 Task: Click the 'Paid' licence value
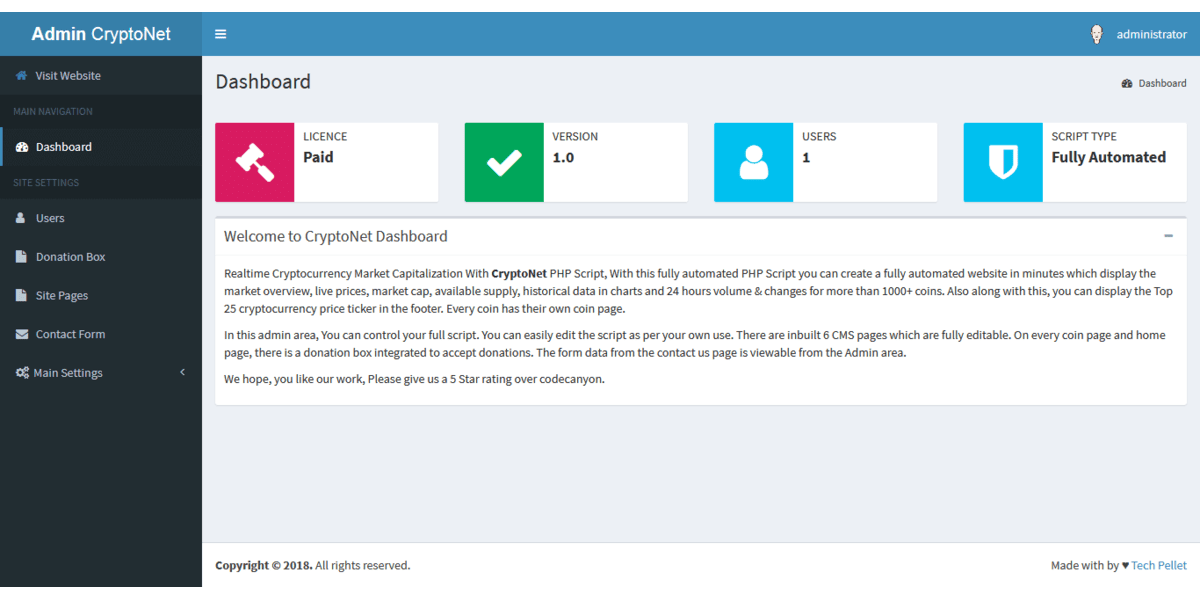(318, 157)
